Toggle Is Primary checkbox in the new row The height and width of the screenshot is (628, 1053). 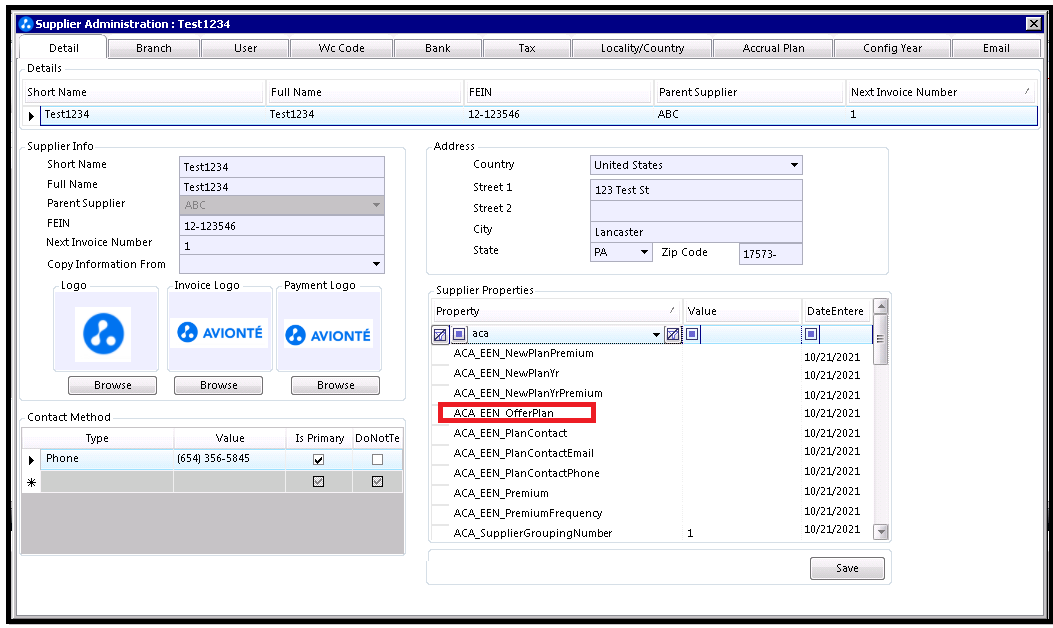click(x=318, y=482)
